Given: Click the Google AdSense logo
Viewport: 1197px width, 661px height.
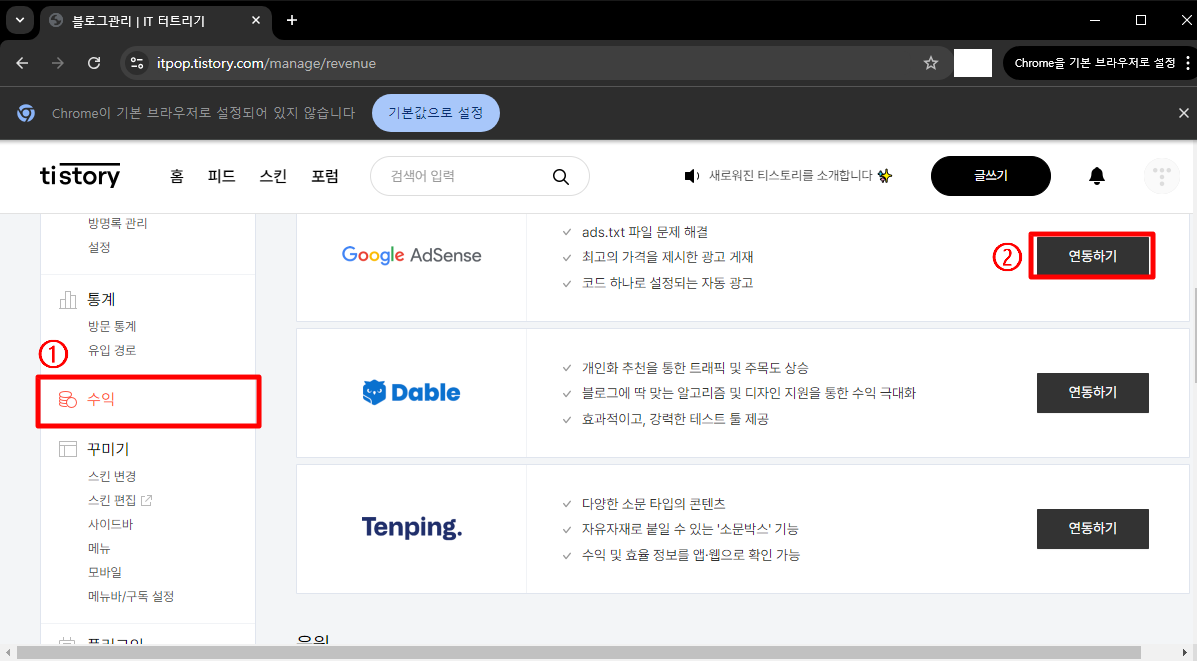Looking at the screenshot, I should tap(411, 255).
